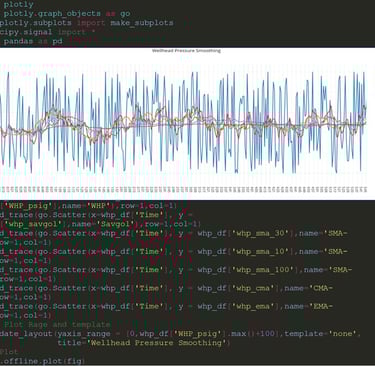Click the 'EMA-' trace name string
The width and height of the screenshot is (375, 366).
coord(321,307)
